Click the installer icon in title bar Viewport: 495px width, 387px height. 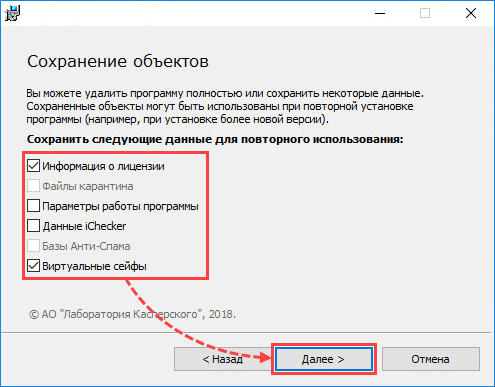pos(13,13)
